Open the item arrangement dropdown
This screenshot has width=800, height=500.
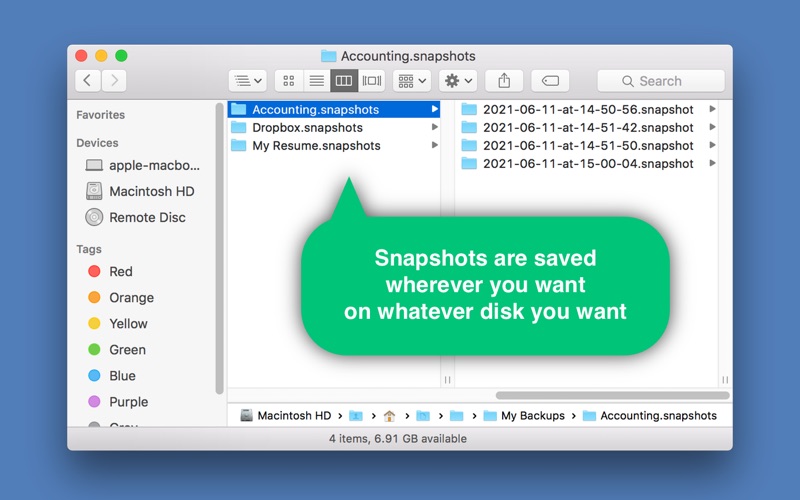point(412,81)
